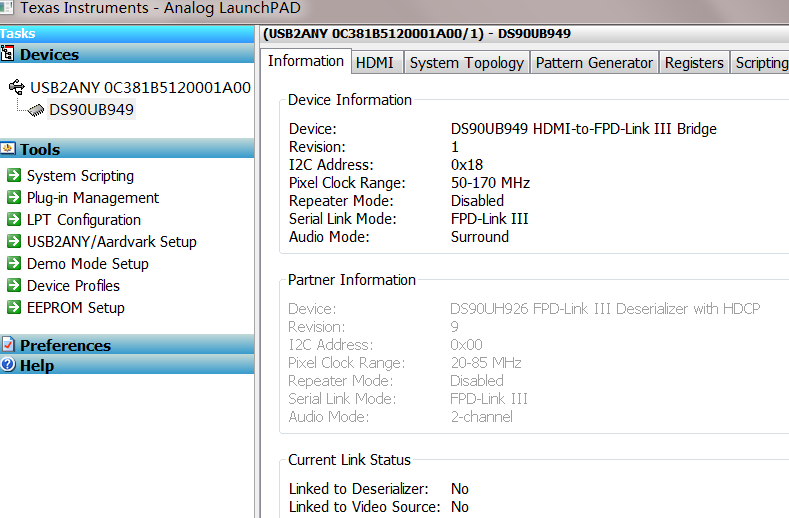Click the device Revision value 1
This screenshot has height=518, width=789.
coord(455,146)
